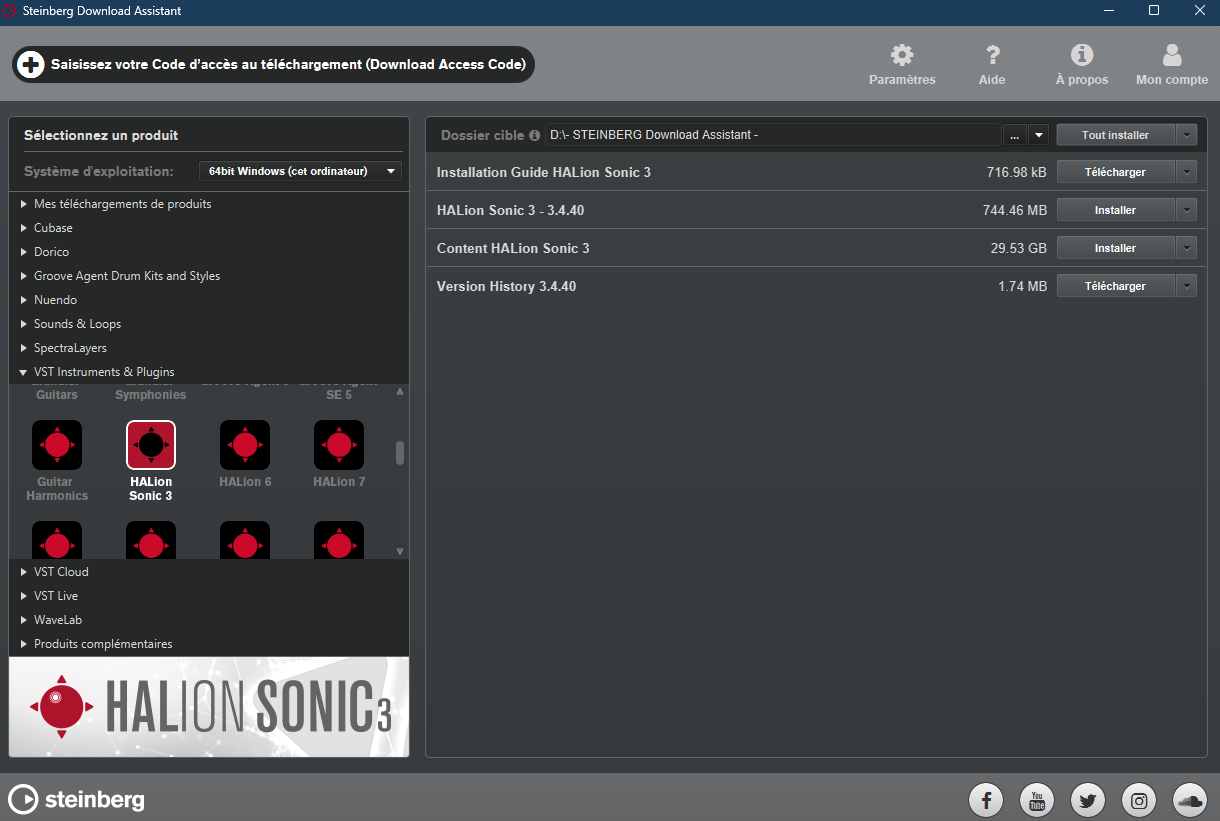
Task: Open options arrow for HALion Sonic 3 - 3.4.40
Action: point(1187,210)
